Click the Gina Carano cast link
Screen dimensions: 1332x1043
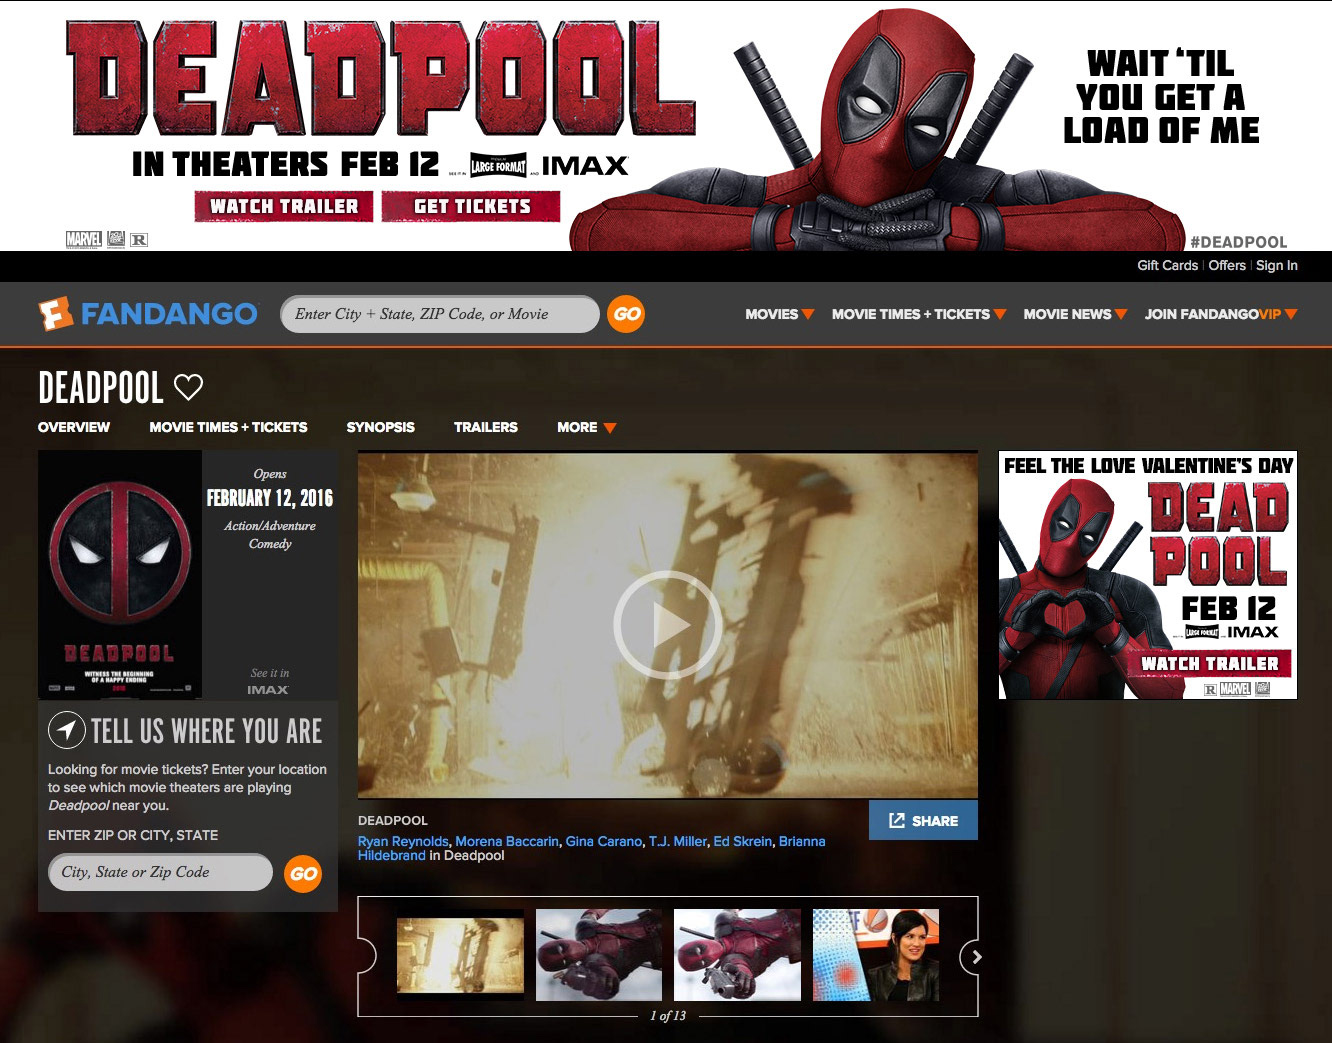click(604, 841)
